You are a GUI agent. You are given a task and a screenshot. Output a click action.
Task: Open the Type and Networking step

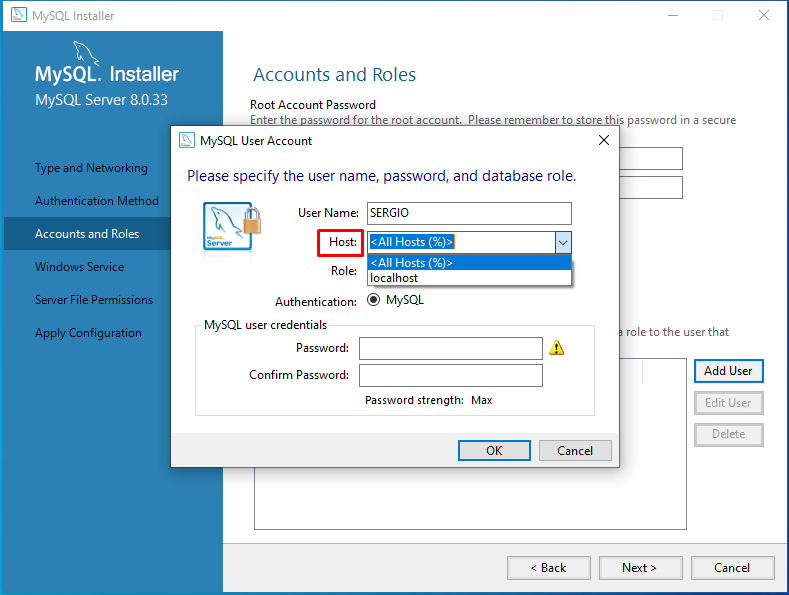pyautogui.click(x=91, y=168)
